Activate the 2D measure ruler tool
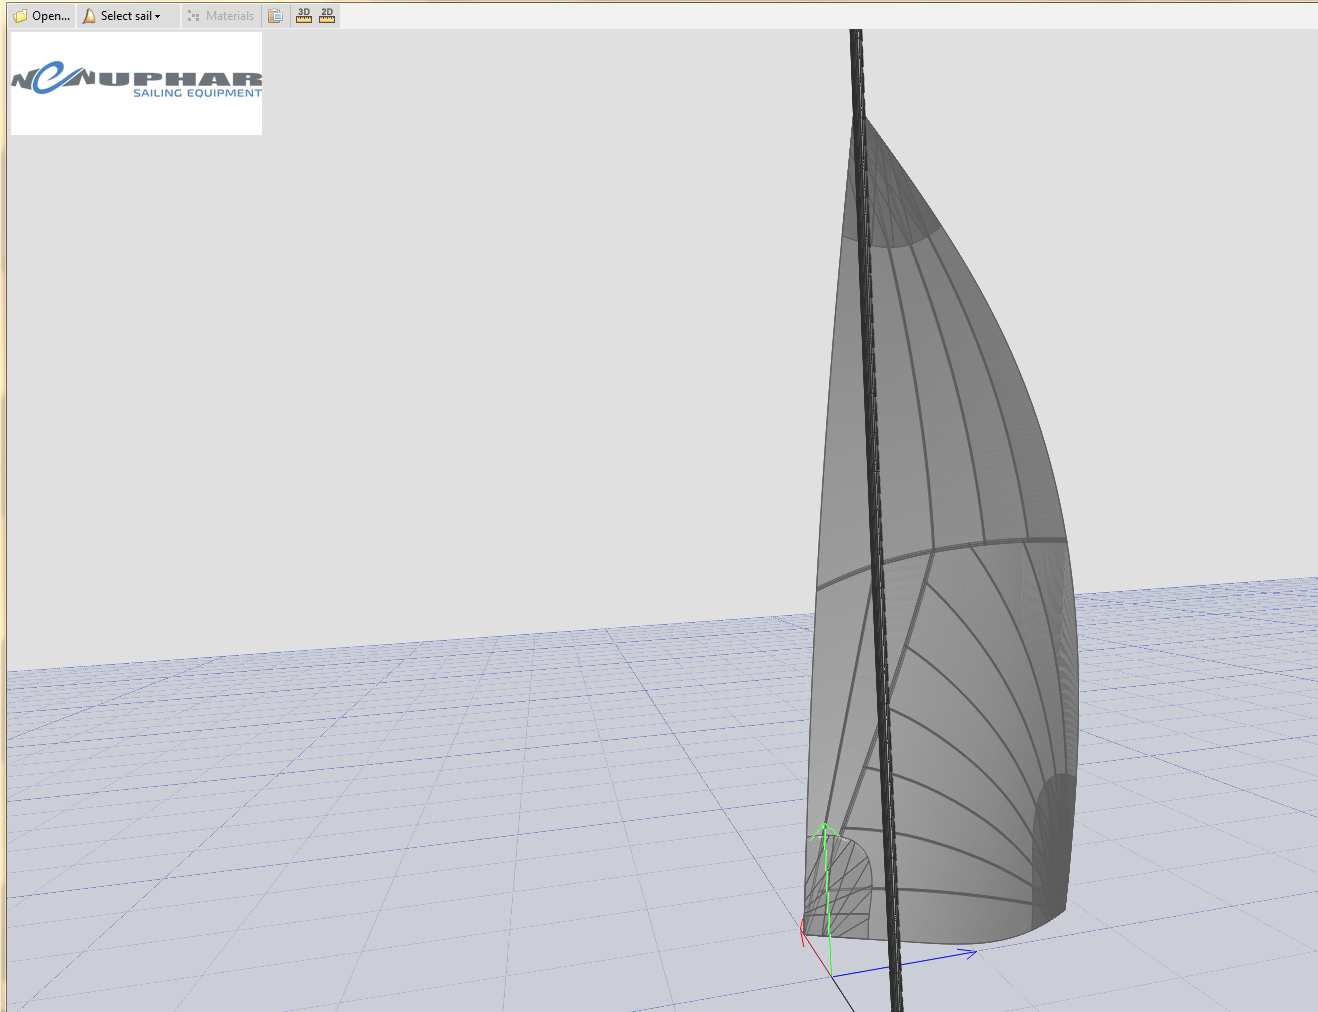The height and width of the screenshot is (1012, 1318). click(327, 16)
